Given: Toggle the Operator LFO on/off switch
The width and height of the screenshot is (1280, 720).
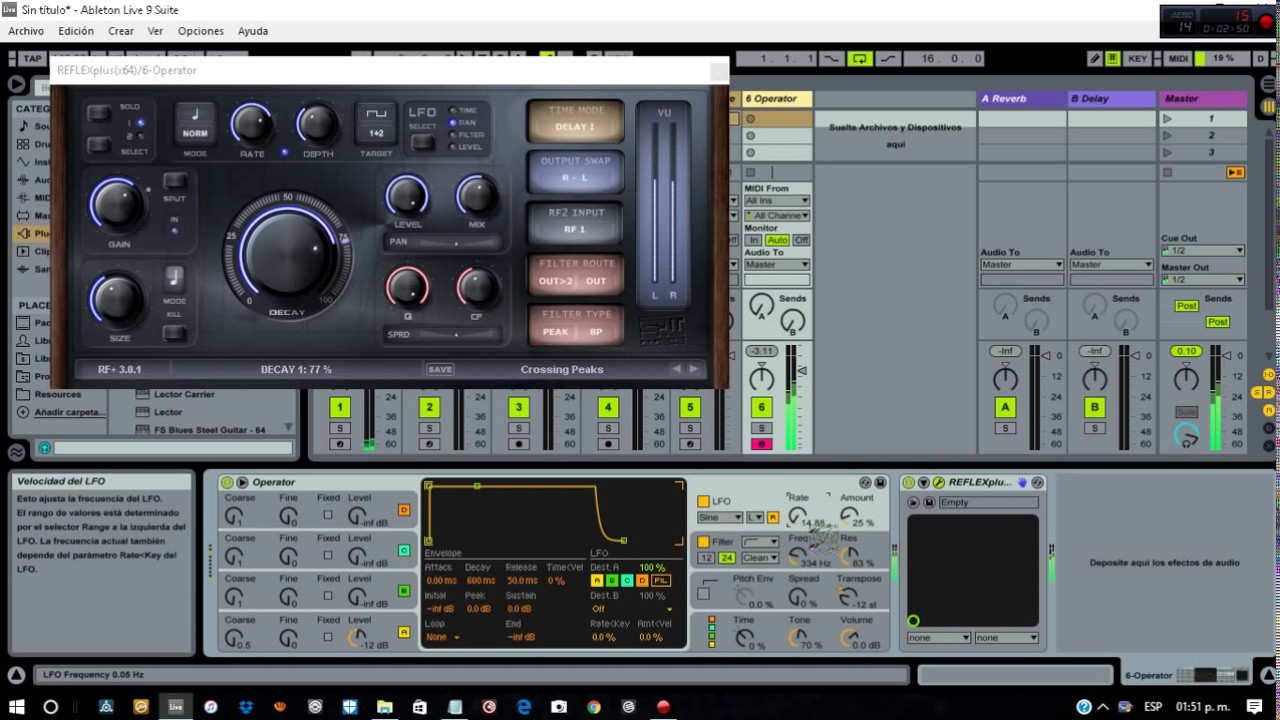Looking at the screenshot, I should (703, 501).
